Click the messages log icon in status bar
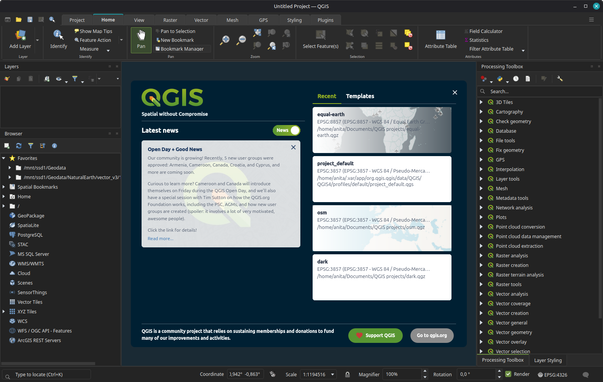Image resolution: width=603 pixels, height=382 pixels. [x=586, y=374]
